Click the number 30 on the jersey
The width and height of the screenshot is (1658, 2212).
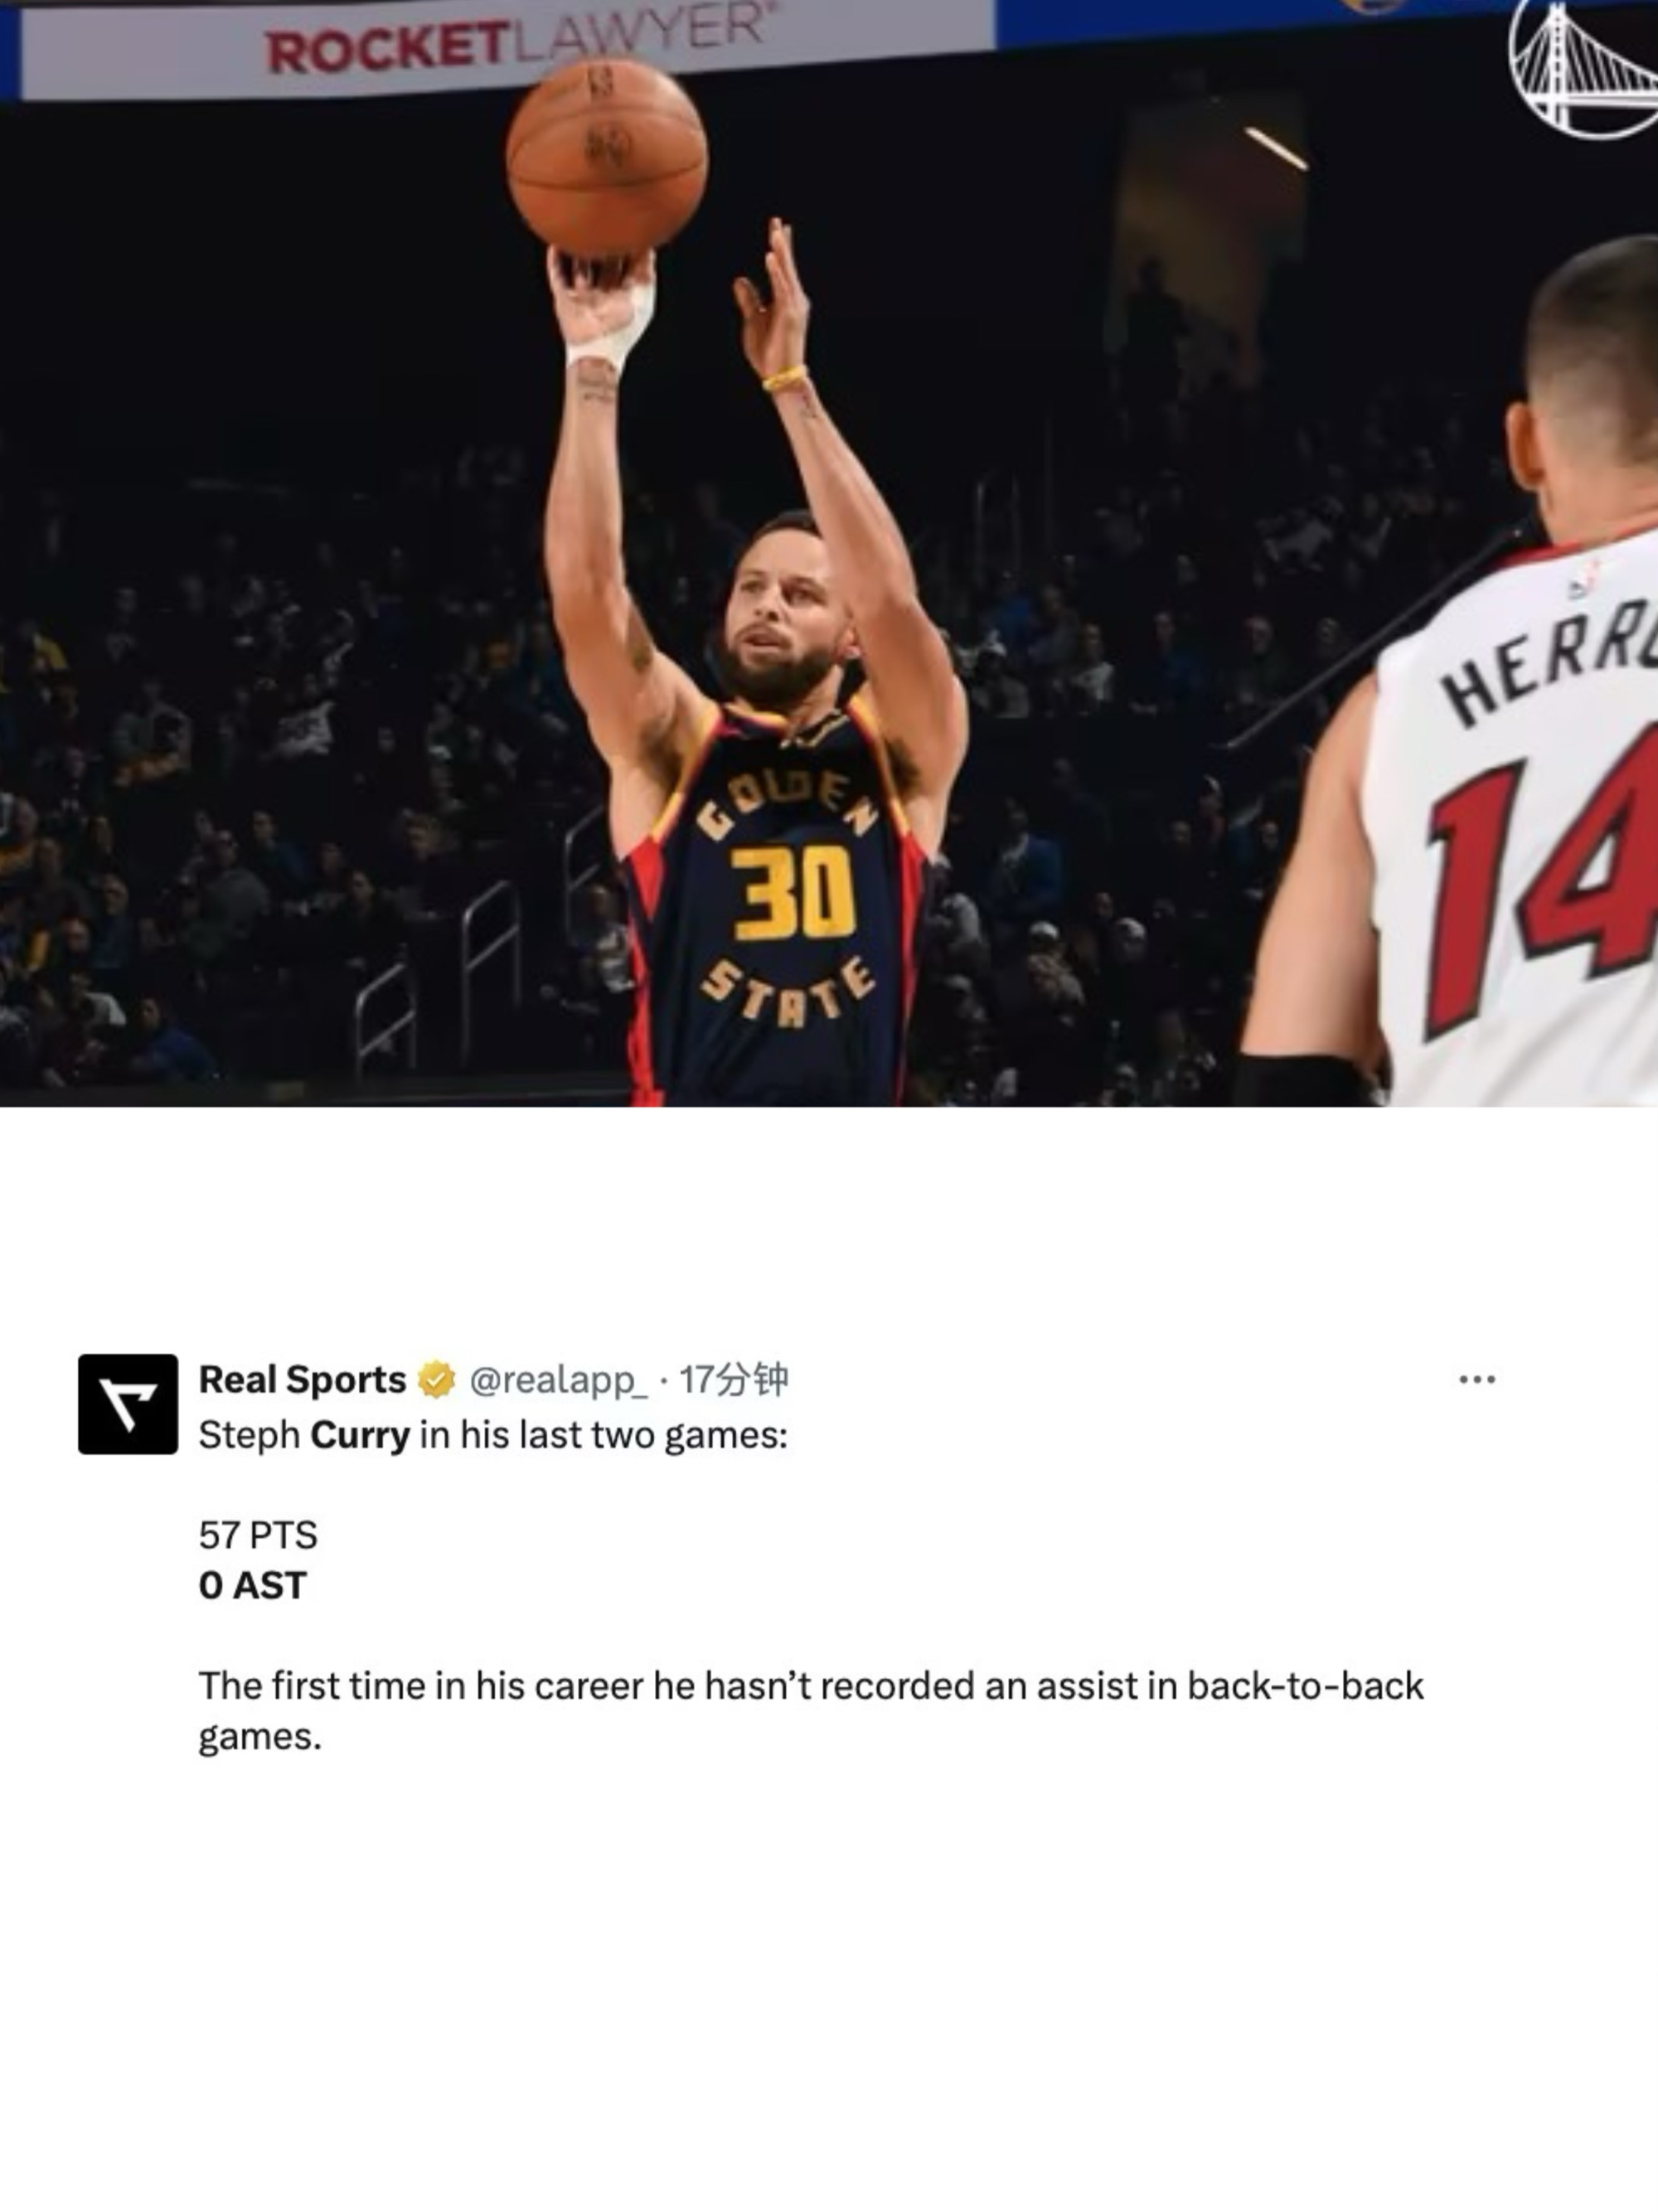point(793,894)
